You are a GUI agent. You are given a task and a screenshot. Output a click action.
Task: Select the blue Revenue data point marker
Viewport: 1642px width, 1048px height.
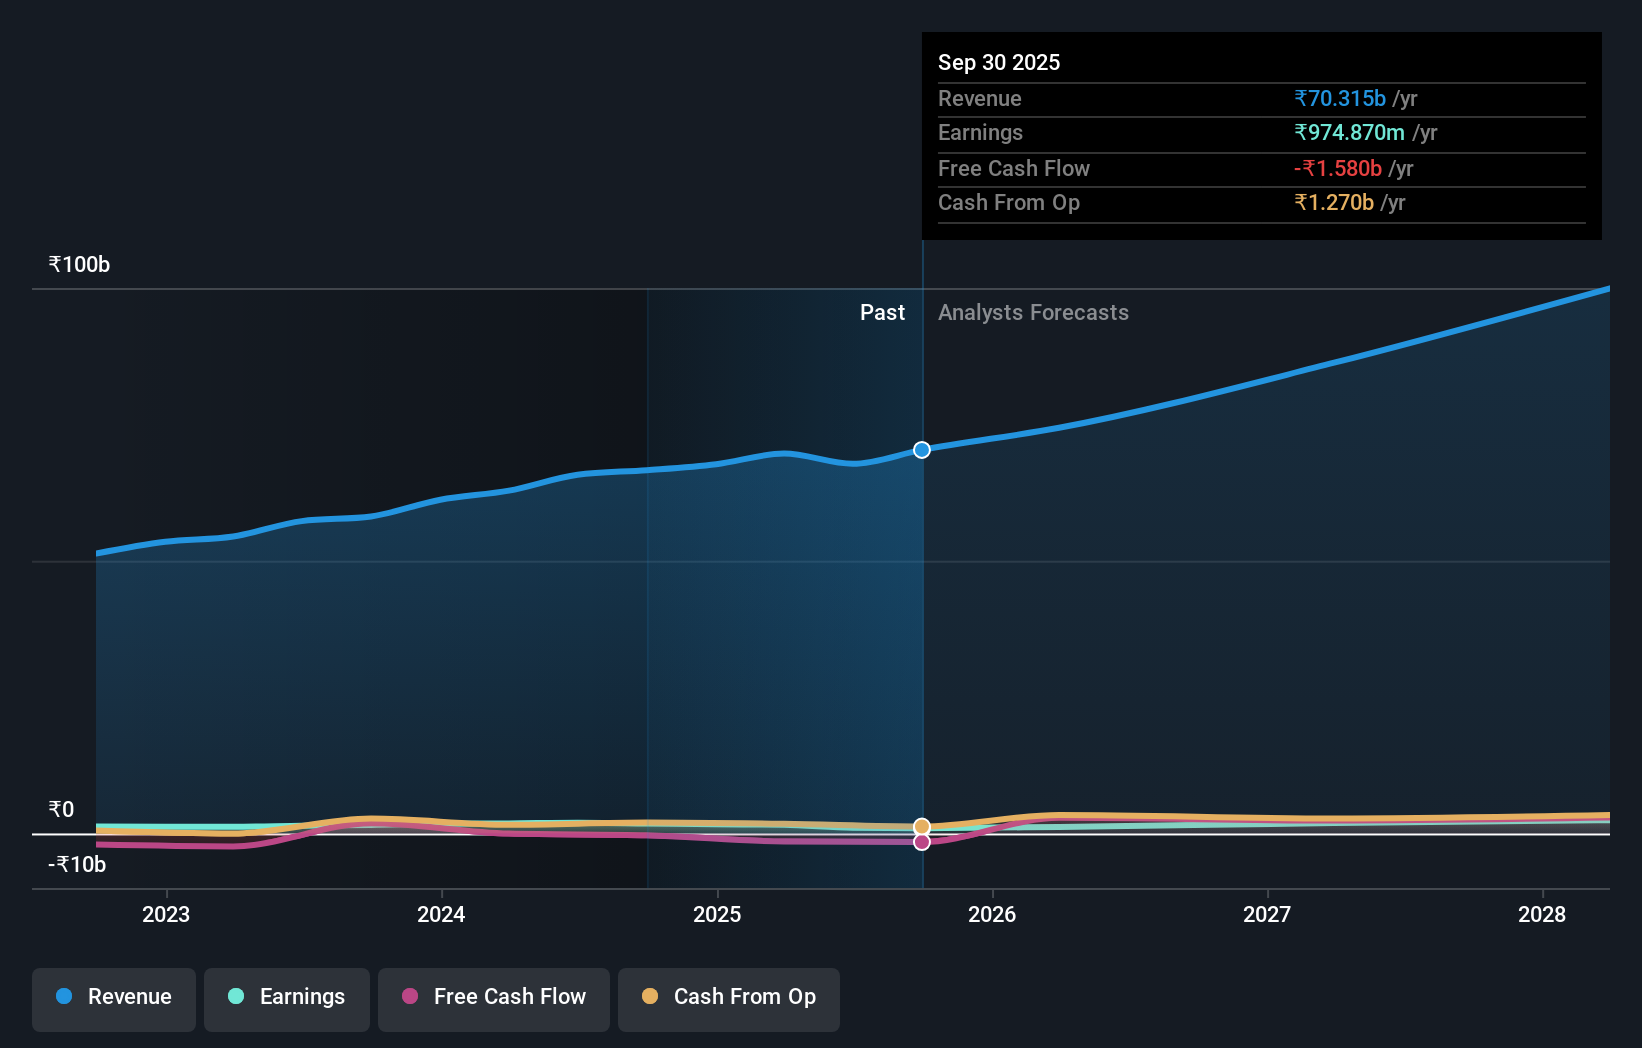921,450
